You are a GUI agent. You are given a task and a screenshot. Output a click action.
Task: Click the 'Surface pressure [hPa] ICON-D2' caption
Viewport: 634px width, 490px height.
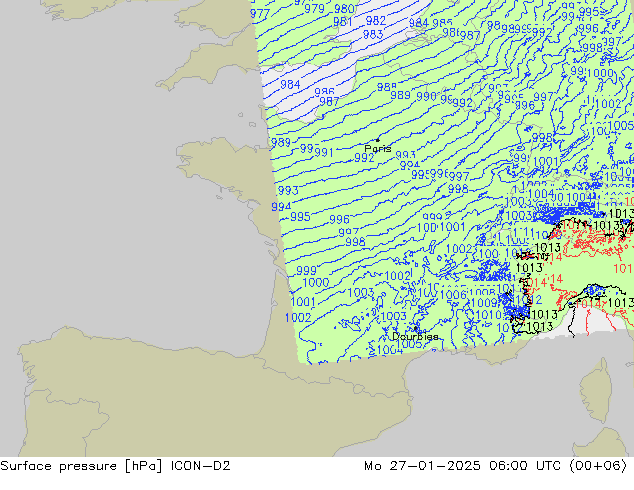pyautogui.click(x=115, y=466)
